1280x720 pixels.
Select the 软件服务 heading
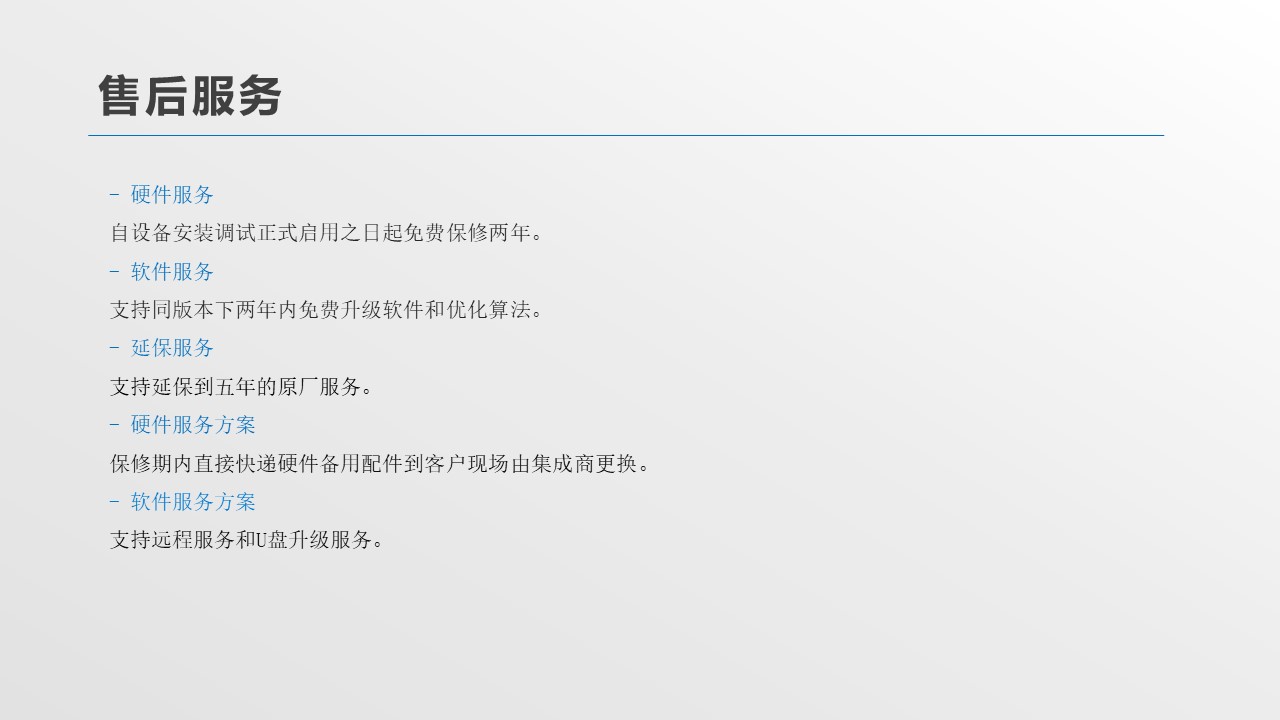pos(172,272)
